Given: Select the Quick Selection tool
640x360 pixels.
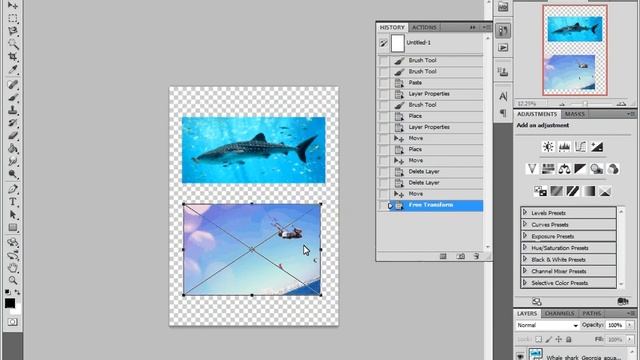Looking at the screenshot, I should (13, 44).
